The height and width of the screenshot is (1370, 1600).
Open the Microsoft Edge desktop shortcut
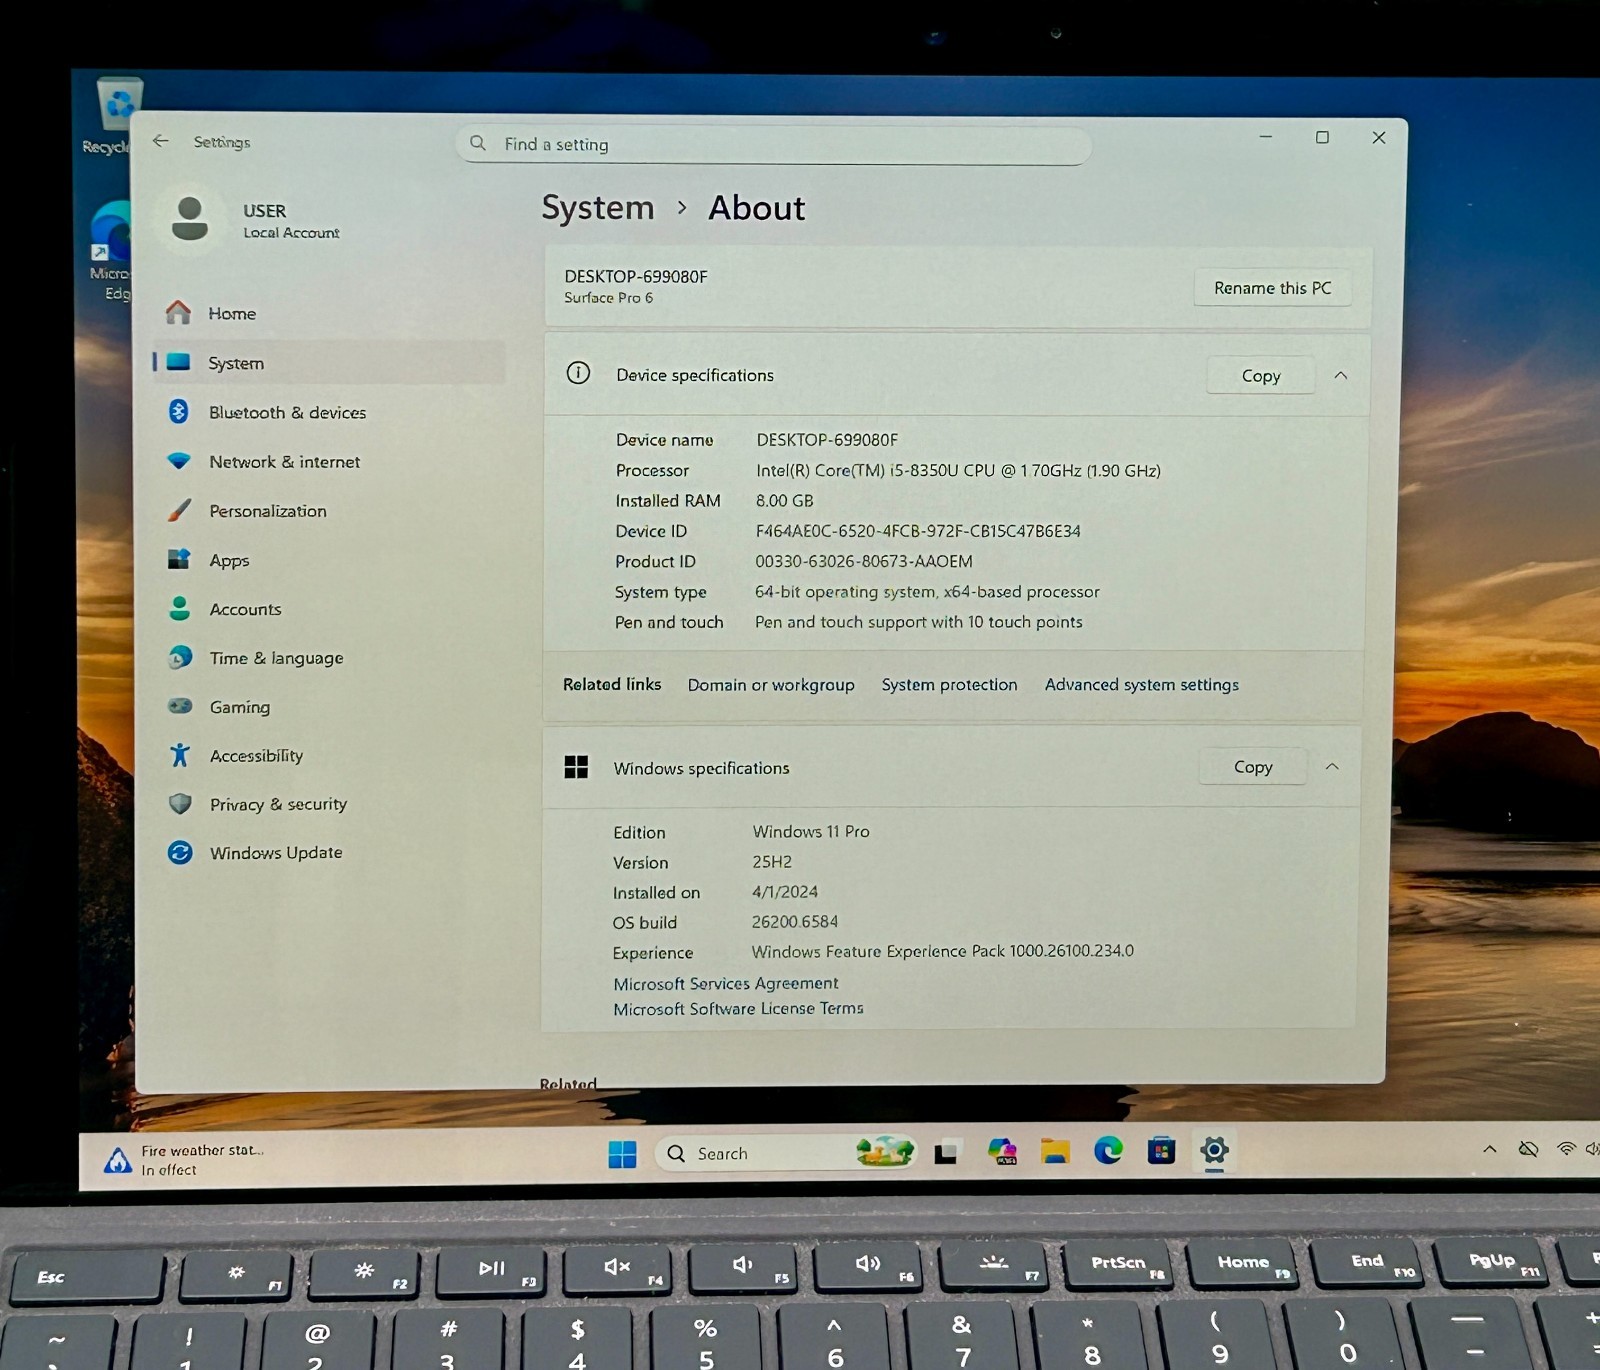click(x=112, y=250)
